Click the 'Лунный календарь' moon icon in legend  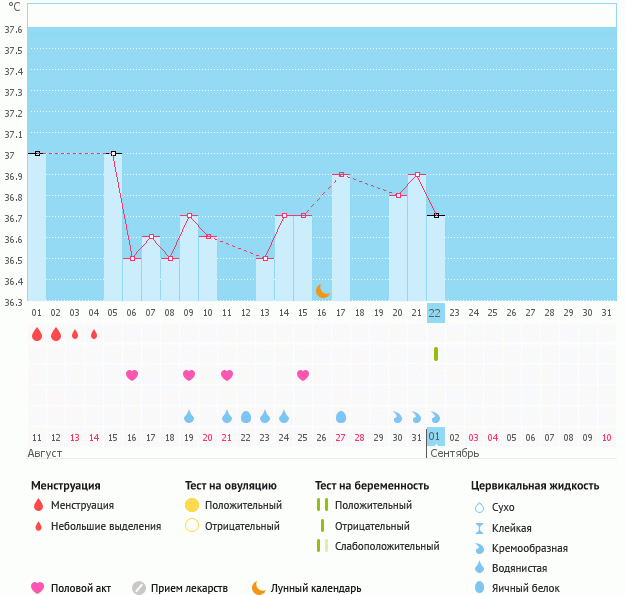(x=259, y=588)
